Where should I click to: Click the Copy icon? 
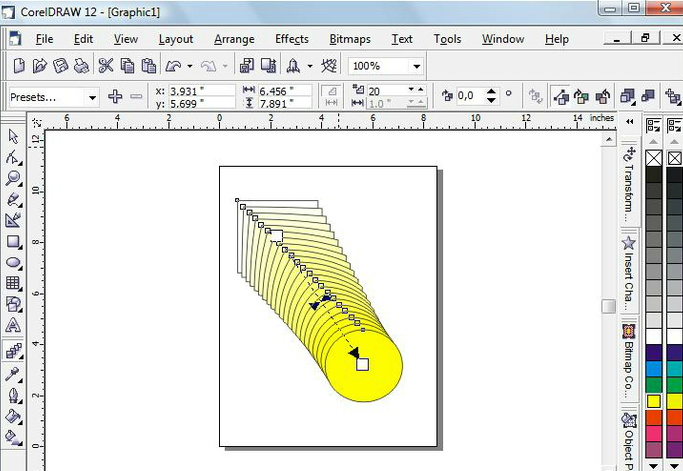point(127,66)
